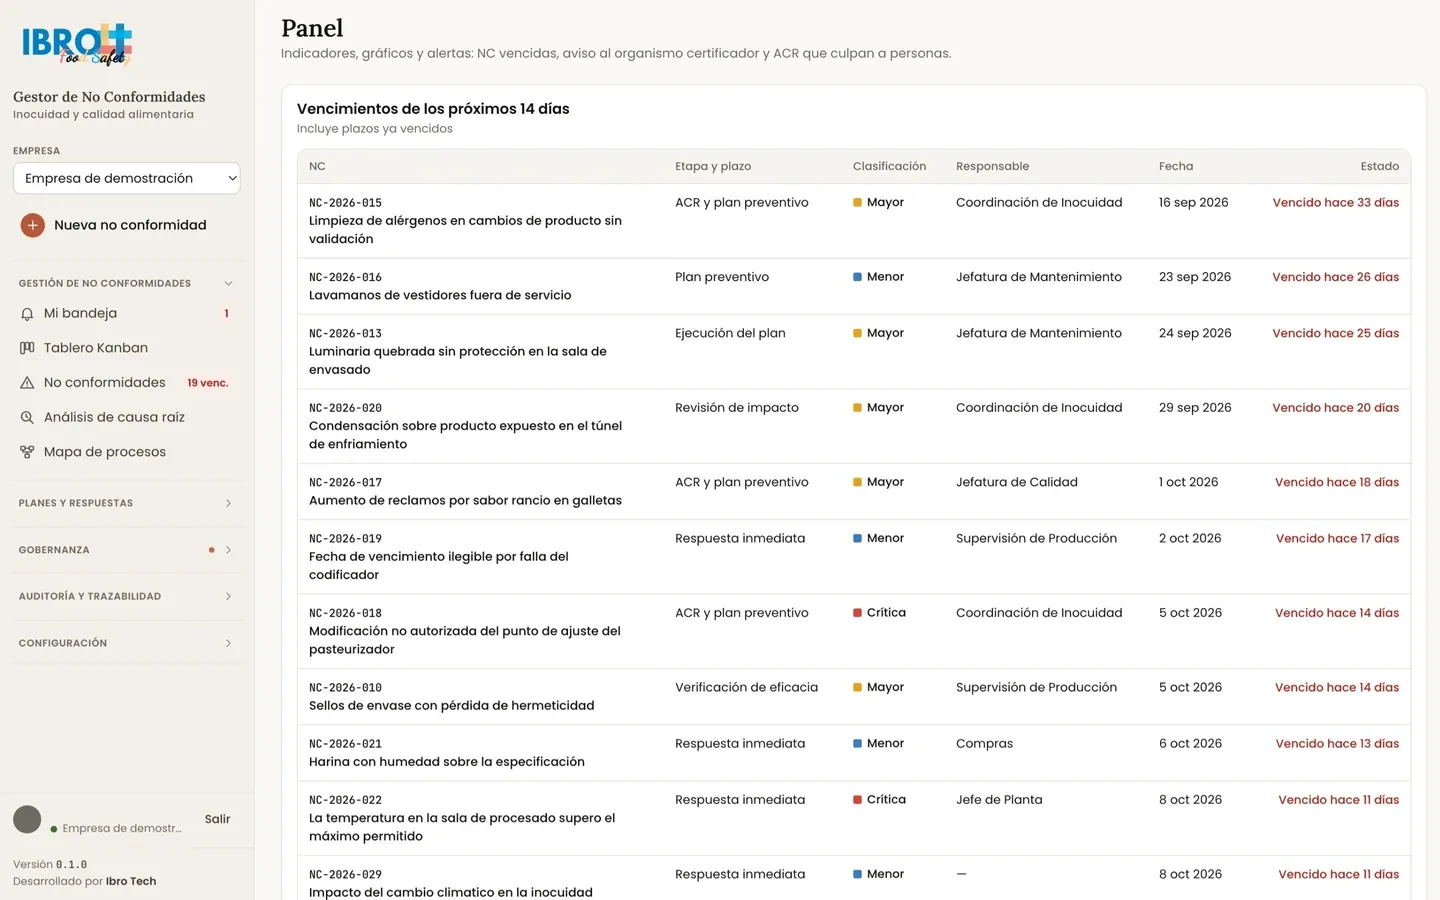Open NC-2026-022 temperatura sala de procesado
The image size is (1440, 900).
coord(854,818)
